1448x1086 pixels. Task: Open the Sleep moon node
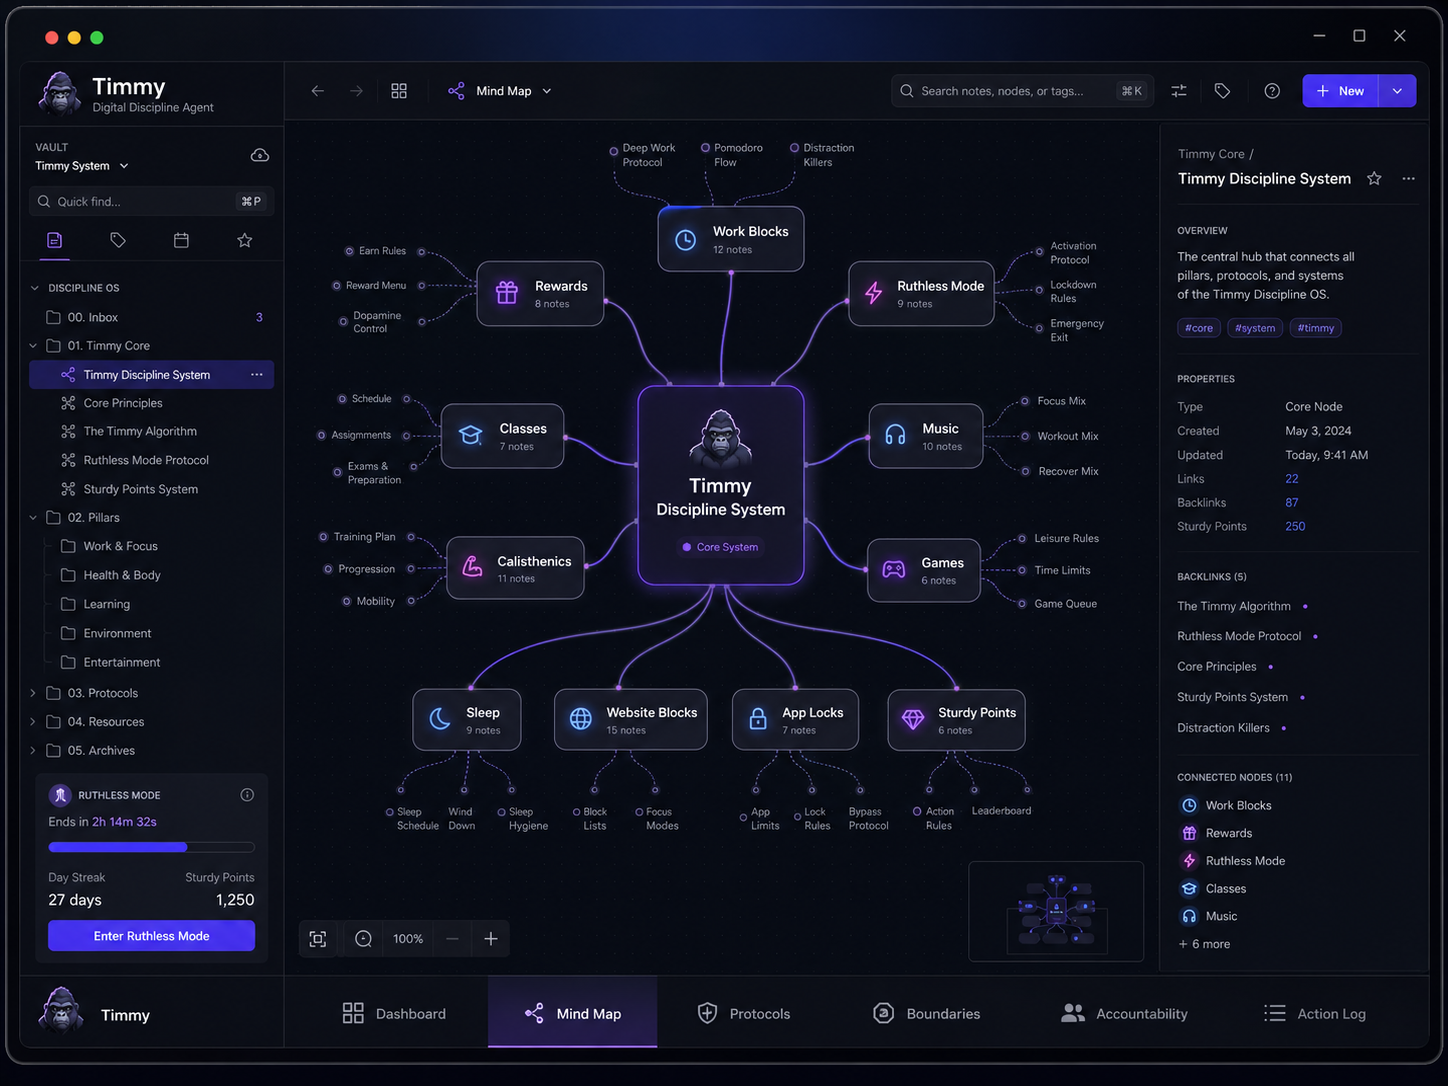(x=467, y=720)
